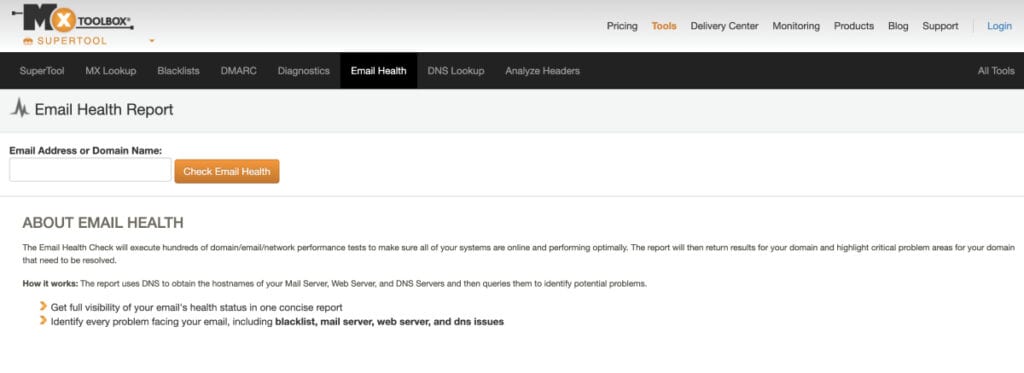Switch to the SuperTool tab
Image resolution: width=1024 pixels, height=373 pixels.
(42, 71)
